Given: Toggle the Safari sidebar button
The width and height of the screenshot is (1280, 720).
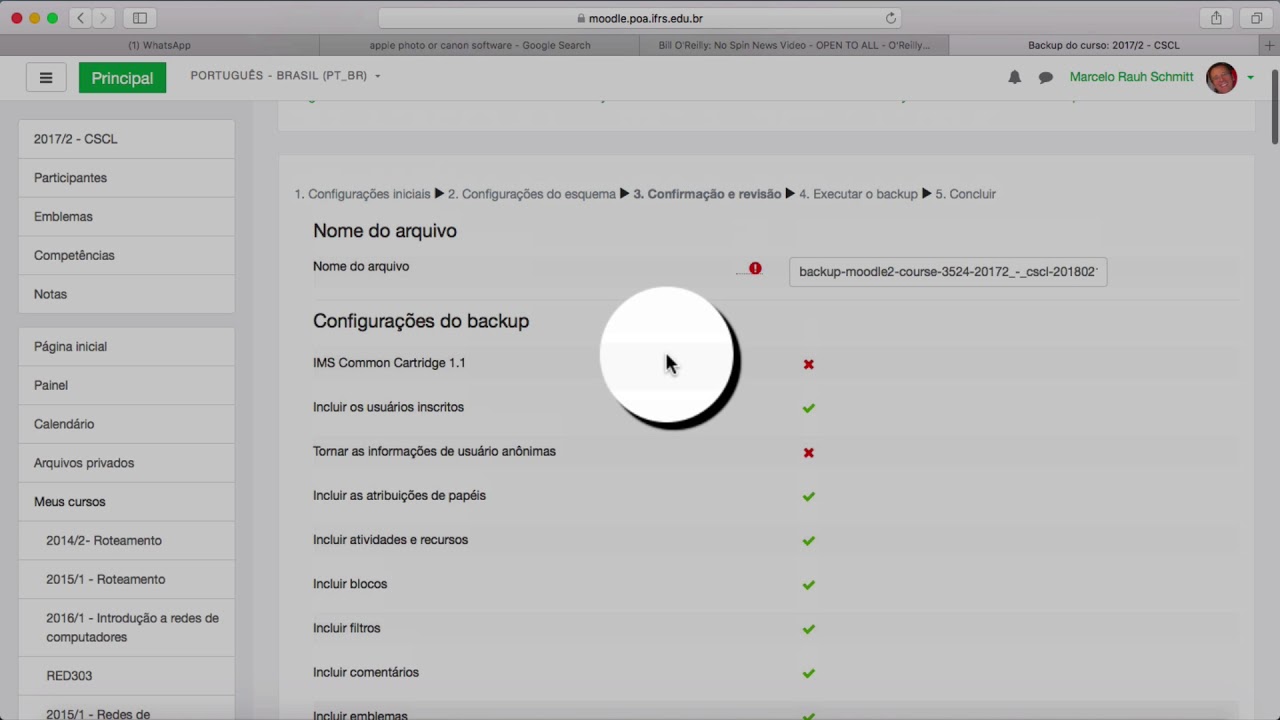Looking at the screenshot, I should pyautogui.click(x=140, y=18).
